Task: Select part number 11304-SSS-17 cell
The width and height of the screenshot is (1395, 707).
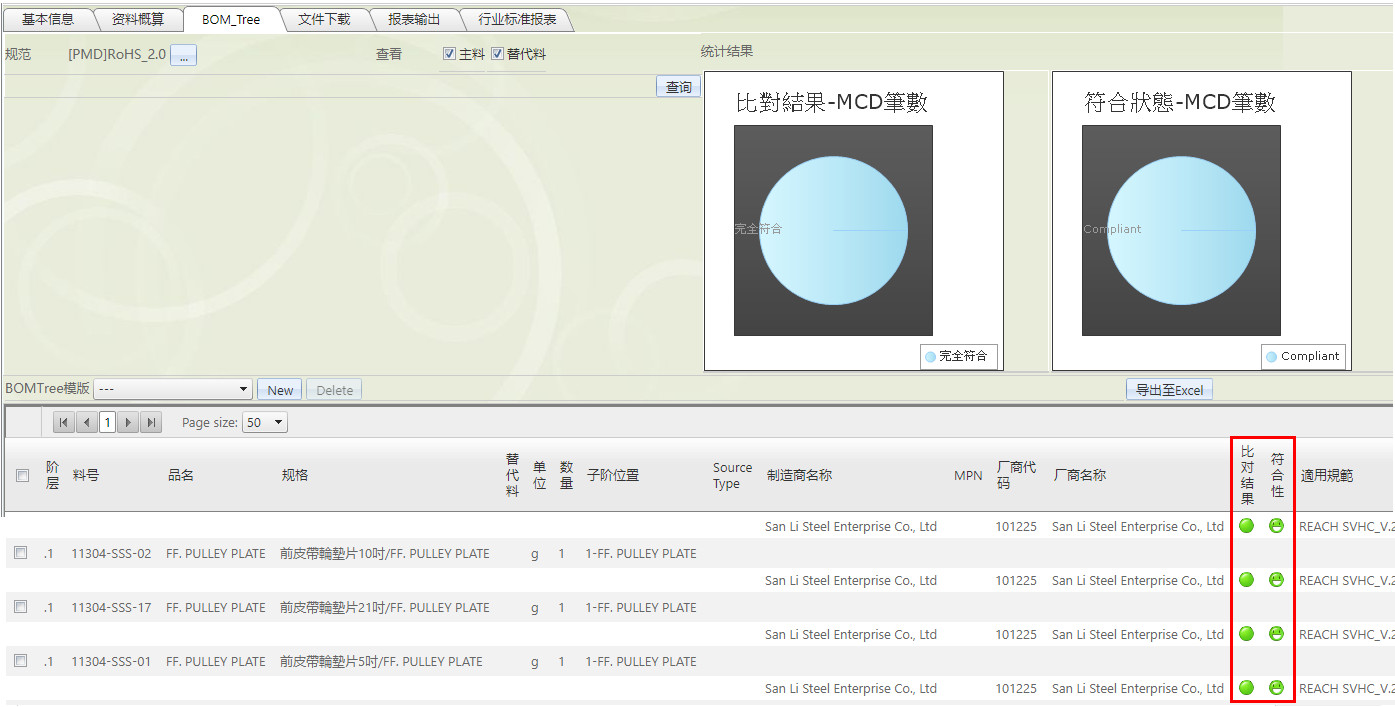Action: (x=111, y=607)
